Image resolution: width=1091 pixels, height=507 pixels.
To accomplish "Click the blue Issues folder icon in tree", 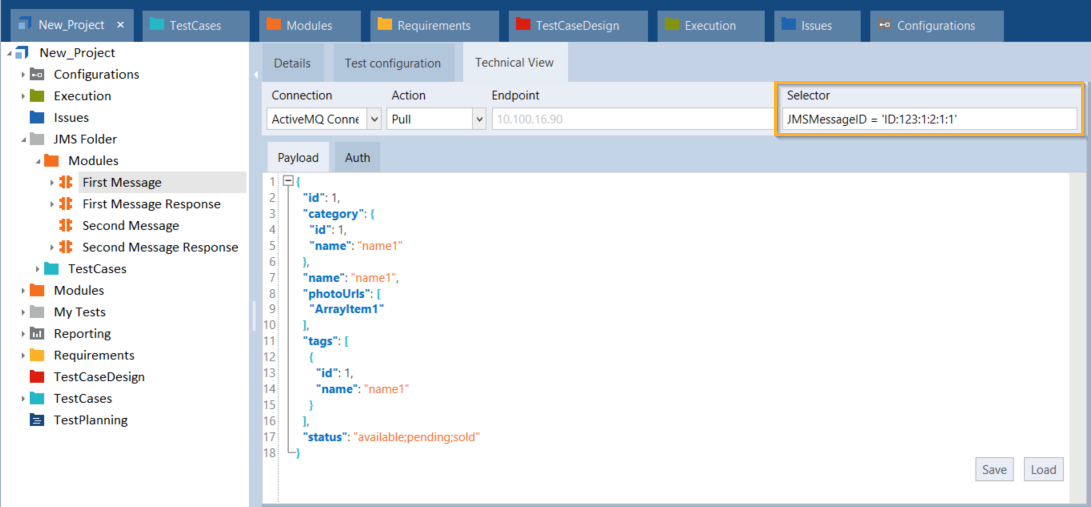I will click(x=37, y=118).
